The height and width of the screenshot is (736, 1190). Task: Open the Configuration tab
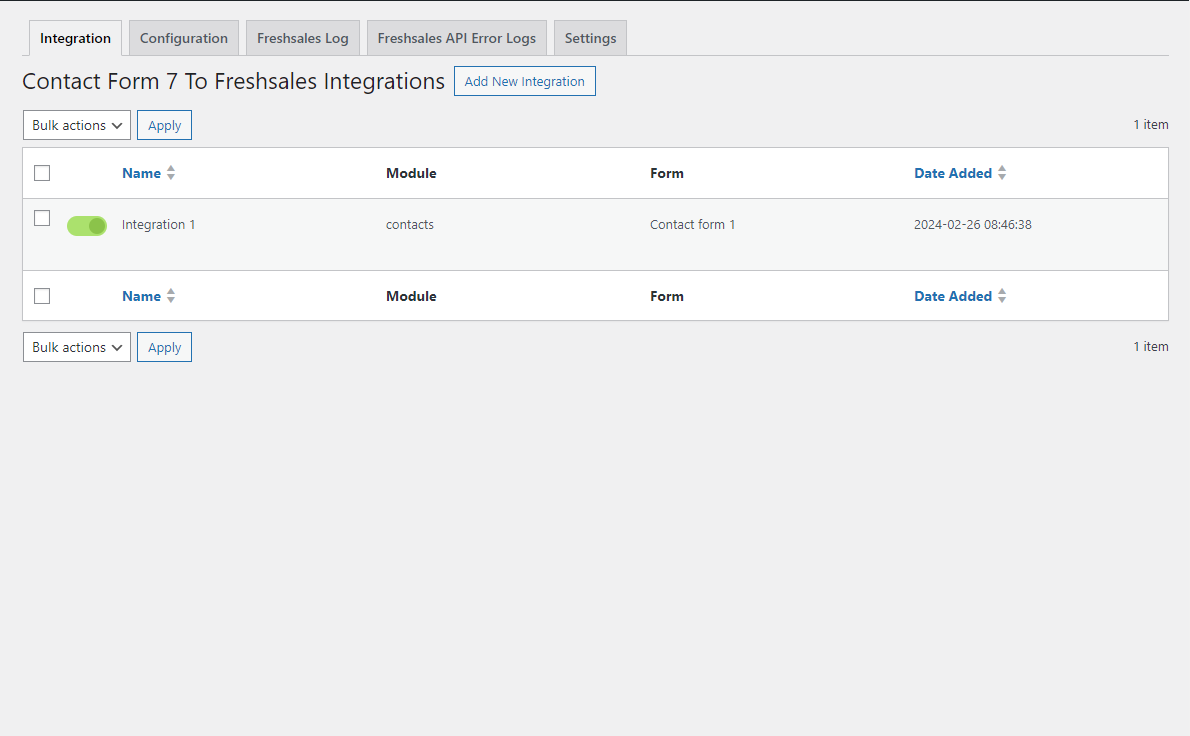(x=184, y=38)
